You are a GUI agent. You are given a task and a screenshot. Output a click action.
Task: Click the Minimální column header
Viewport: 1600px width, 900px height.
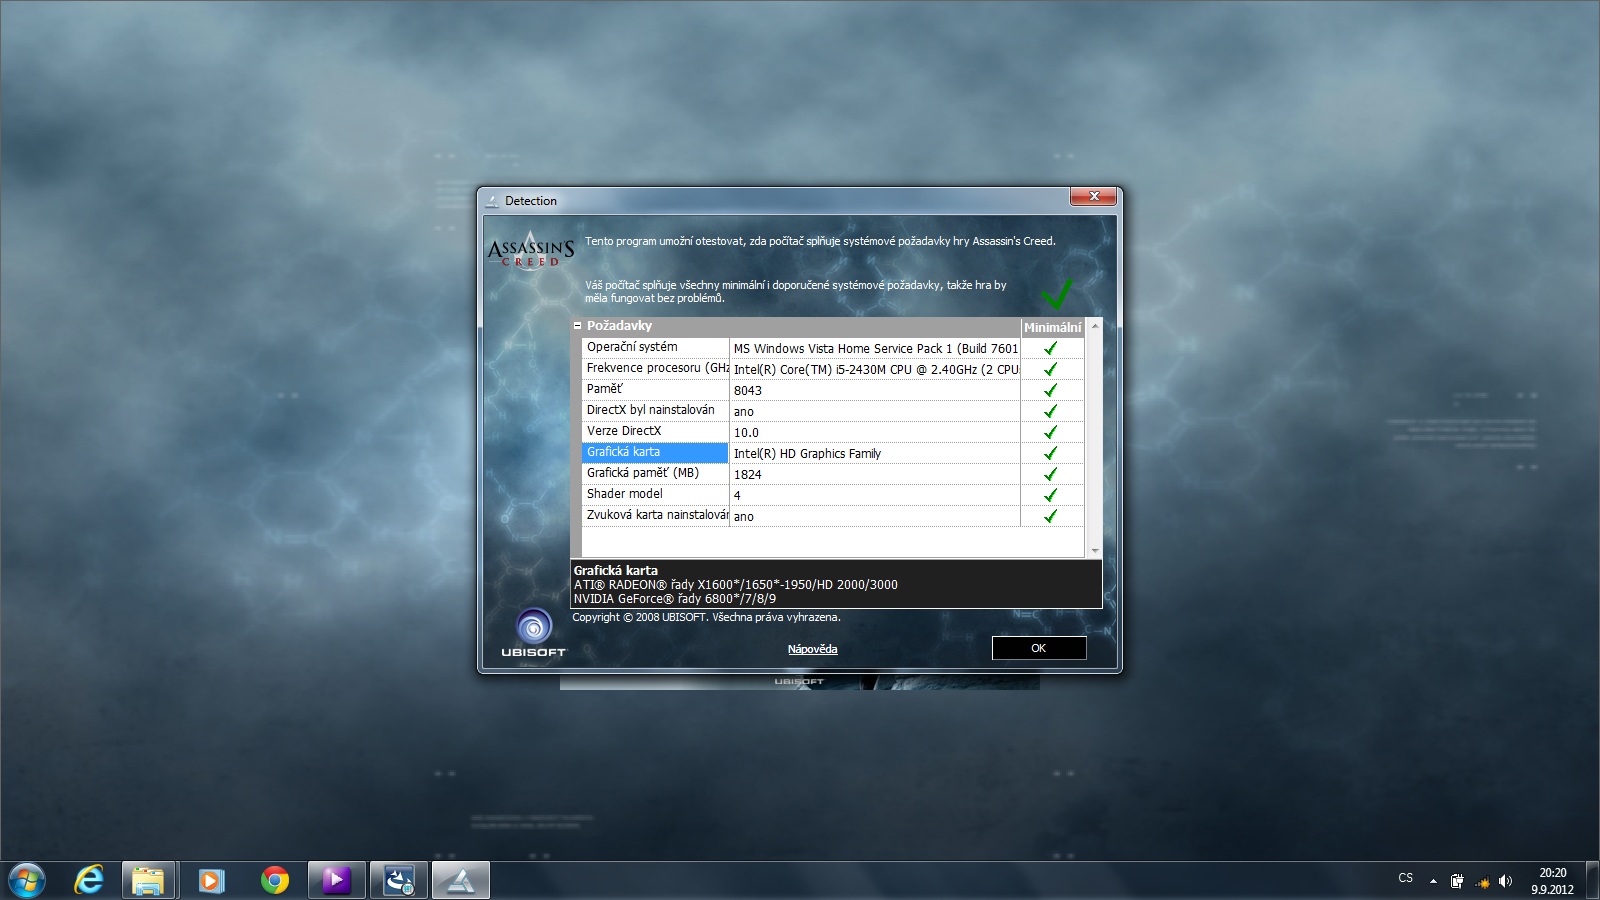pyautogui.click(x=1052, y=327)
